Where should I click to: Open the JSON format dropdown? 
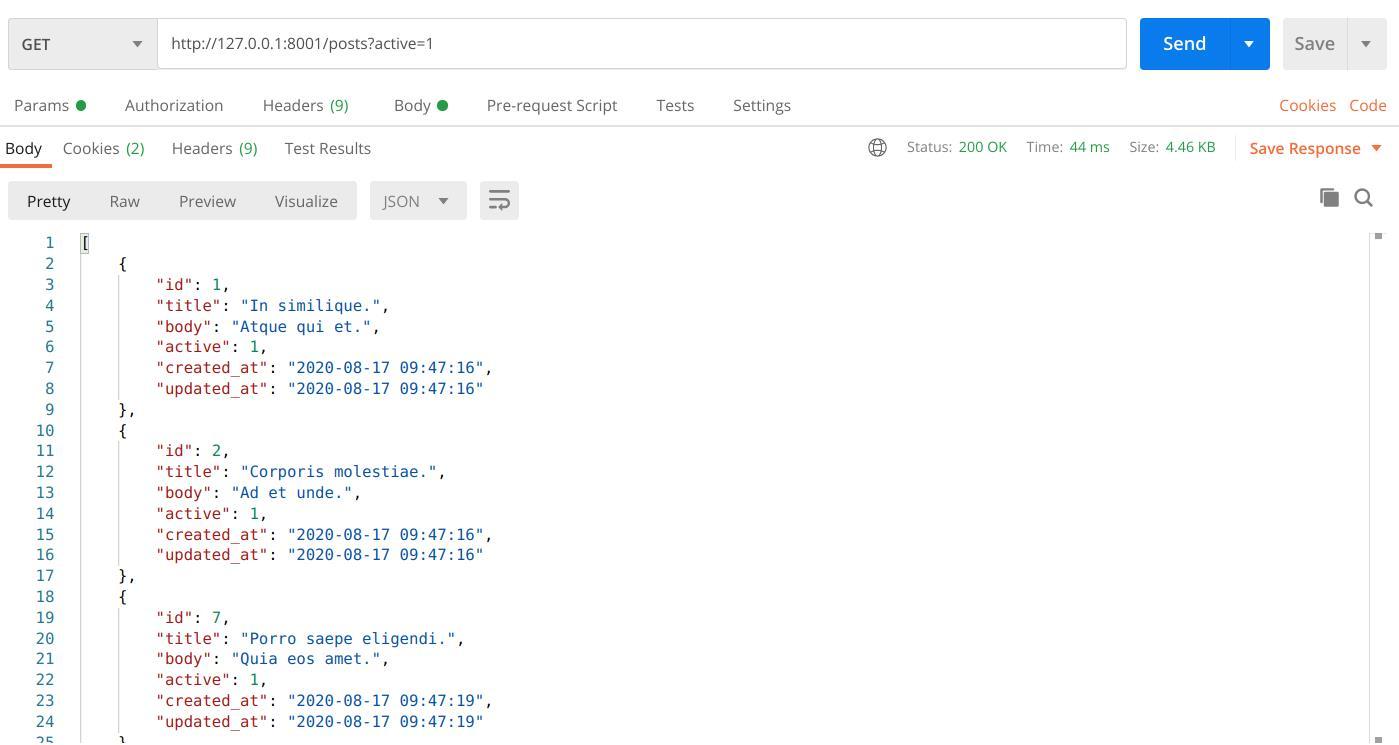tap(418, 201)
